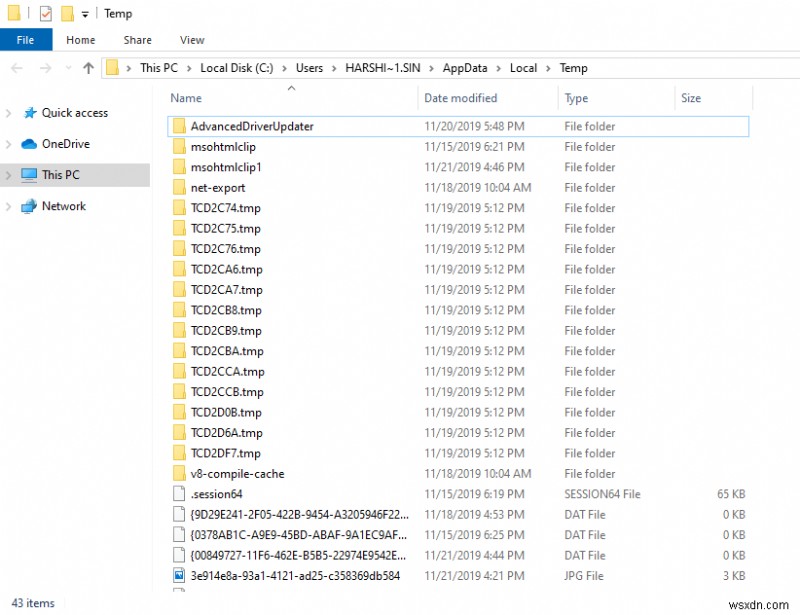
Task: Expand the This PC tree chevron
Action: tap(10, 175)
